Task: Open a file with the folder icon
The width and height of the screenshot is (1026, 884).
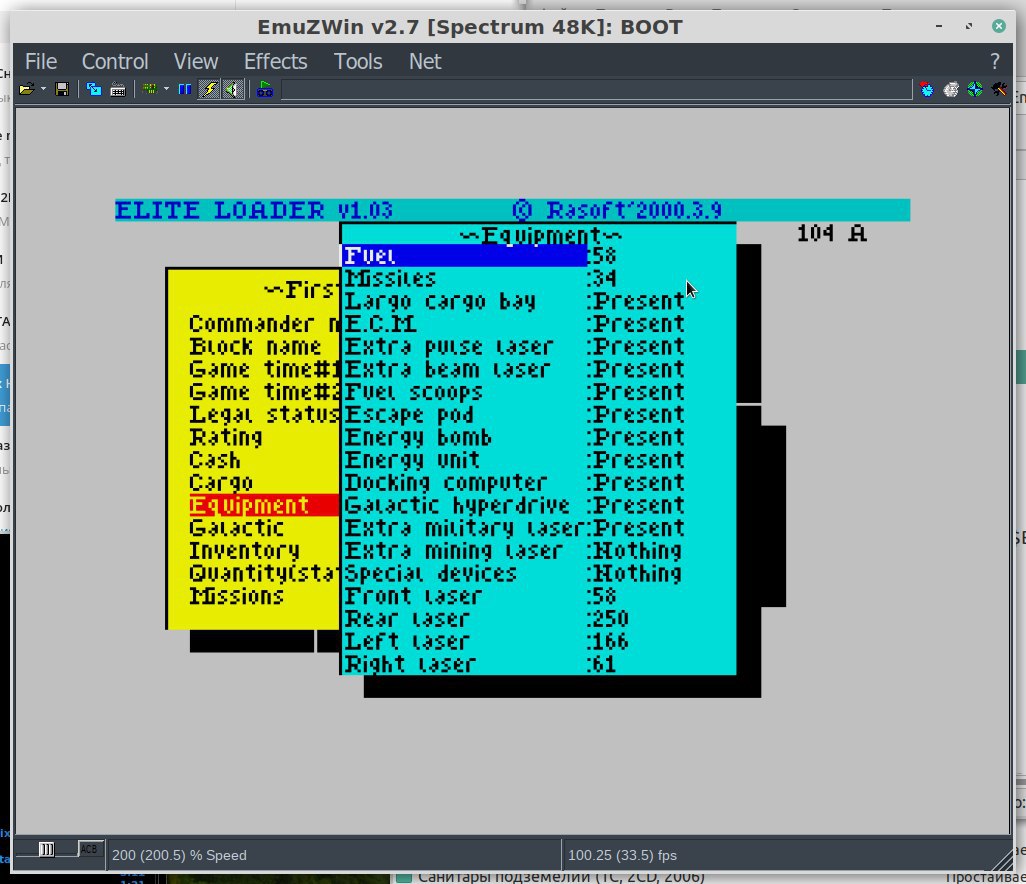Action: (27, 89)
